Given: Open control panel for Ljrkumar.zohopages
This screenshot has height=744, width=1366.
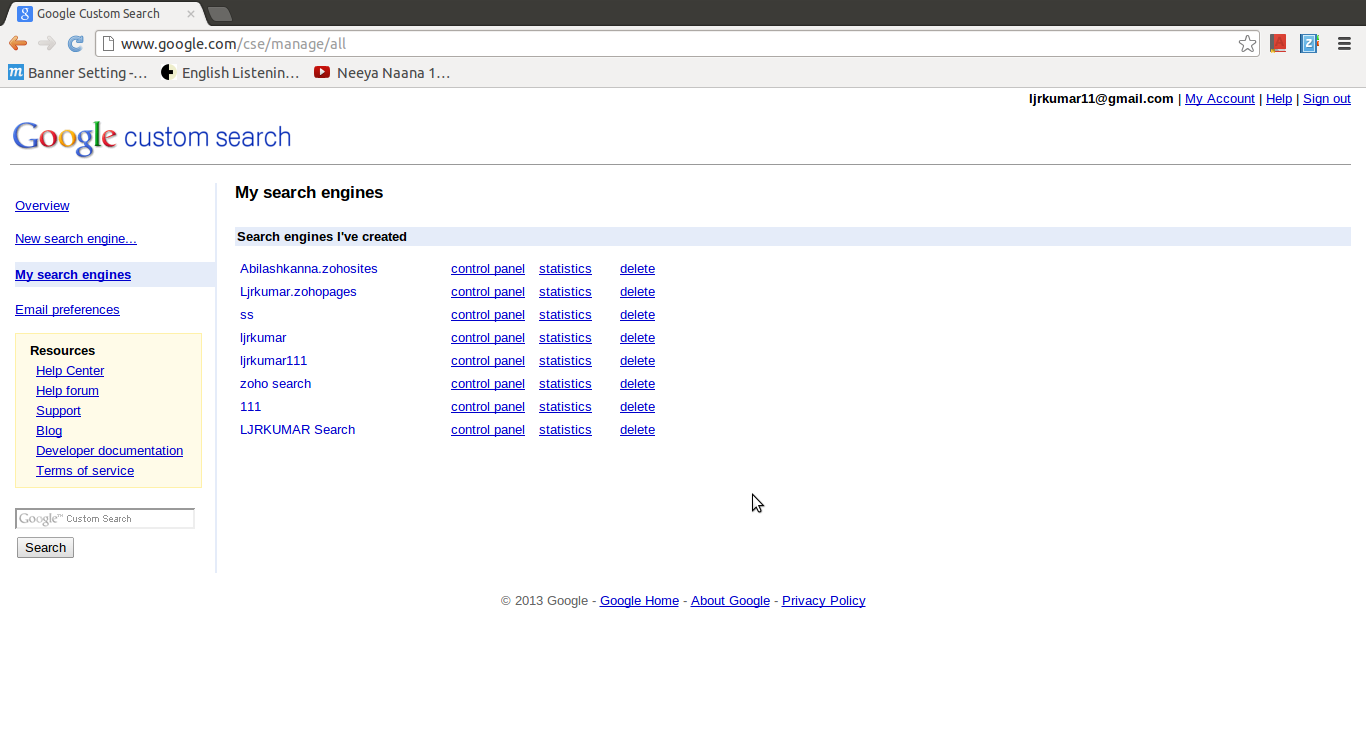Looking at the screenshot, I should tap(488, 292).
